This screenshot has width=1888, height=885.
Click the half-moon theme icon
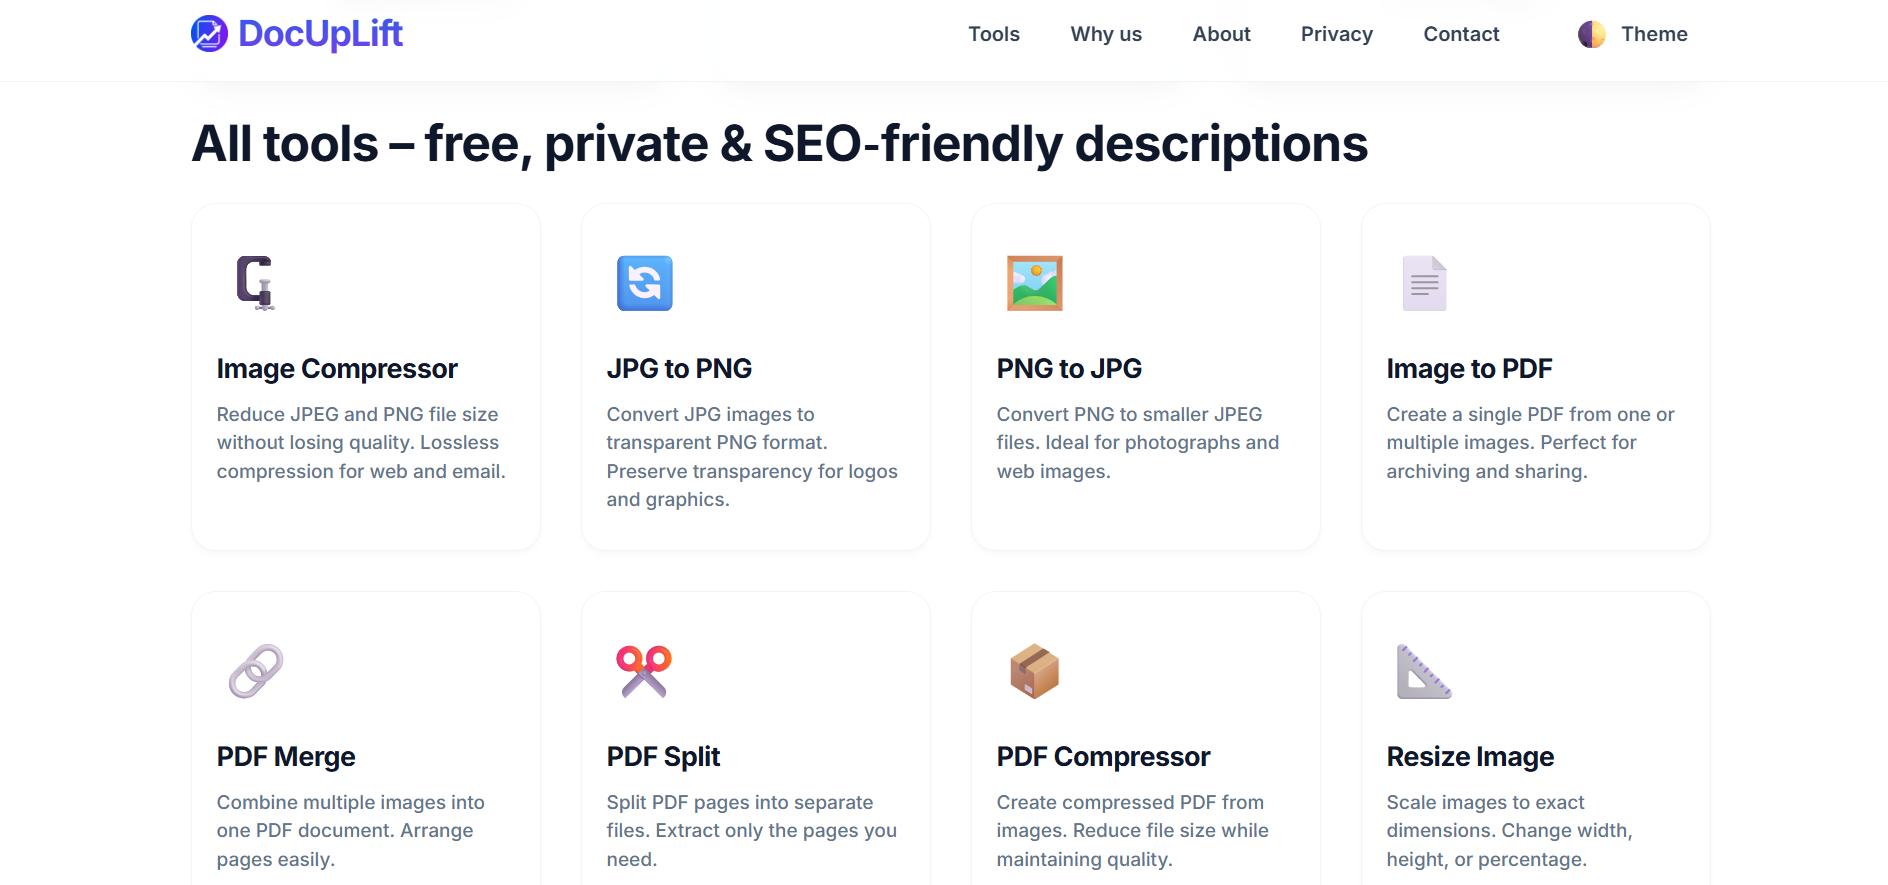[1591, 34]
